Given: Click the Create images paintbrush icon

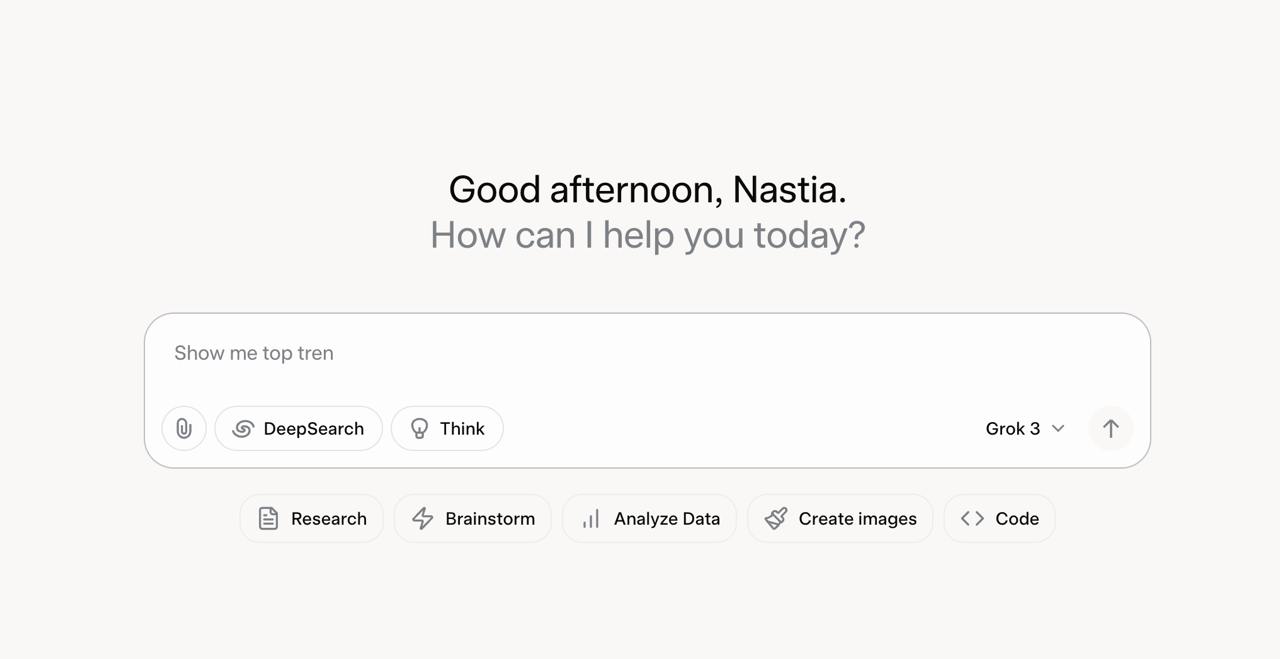Looking at the screenshot, I should click(x=776, y=518).
